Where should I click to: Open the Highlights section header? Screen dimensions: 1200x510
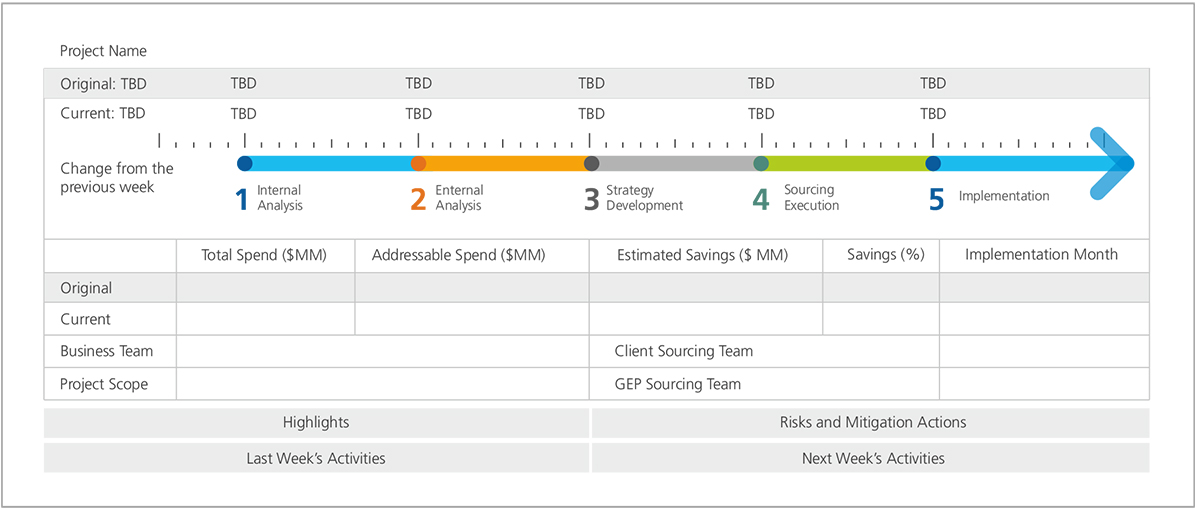point(316,422)
